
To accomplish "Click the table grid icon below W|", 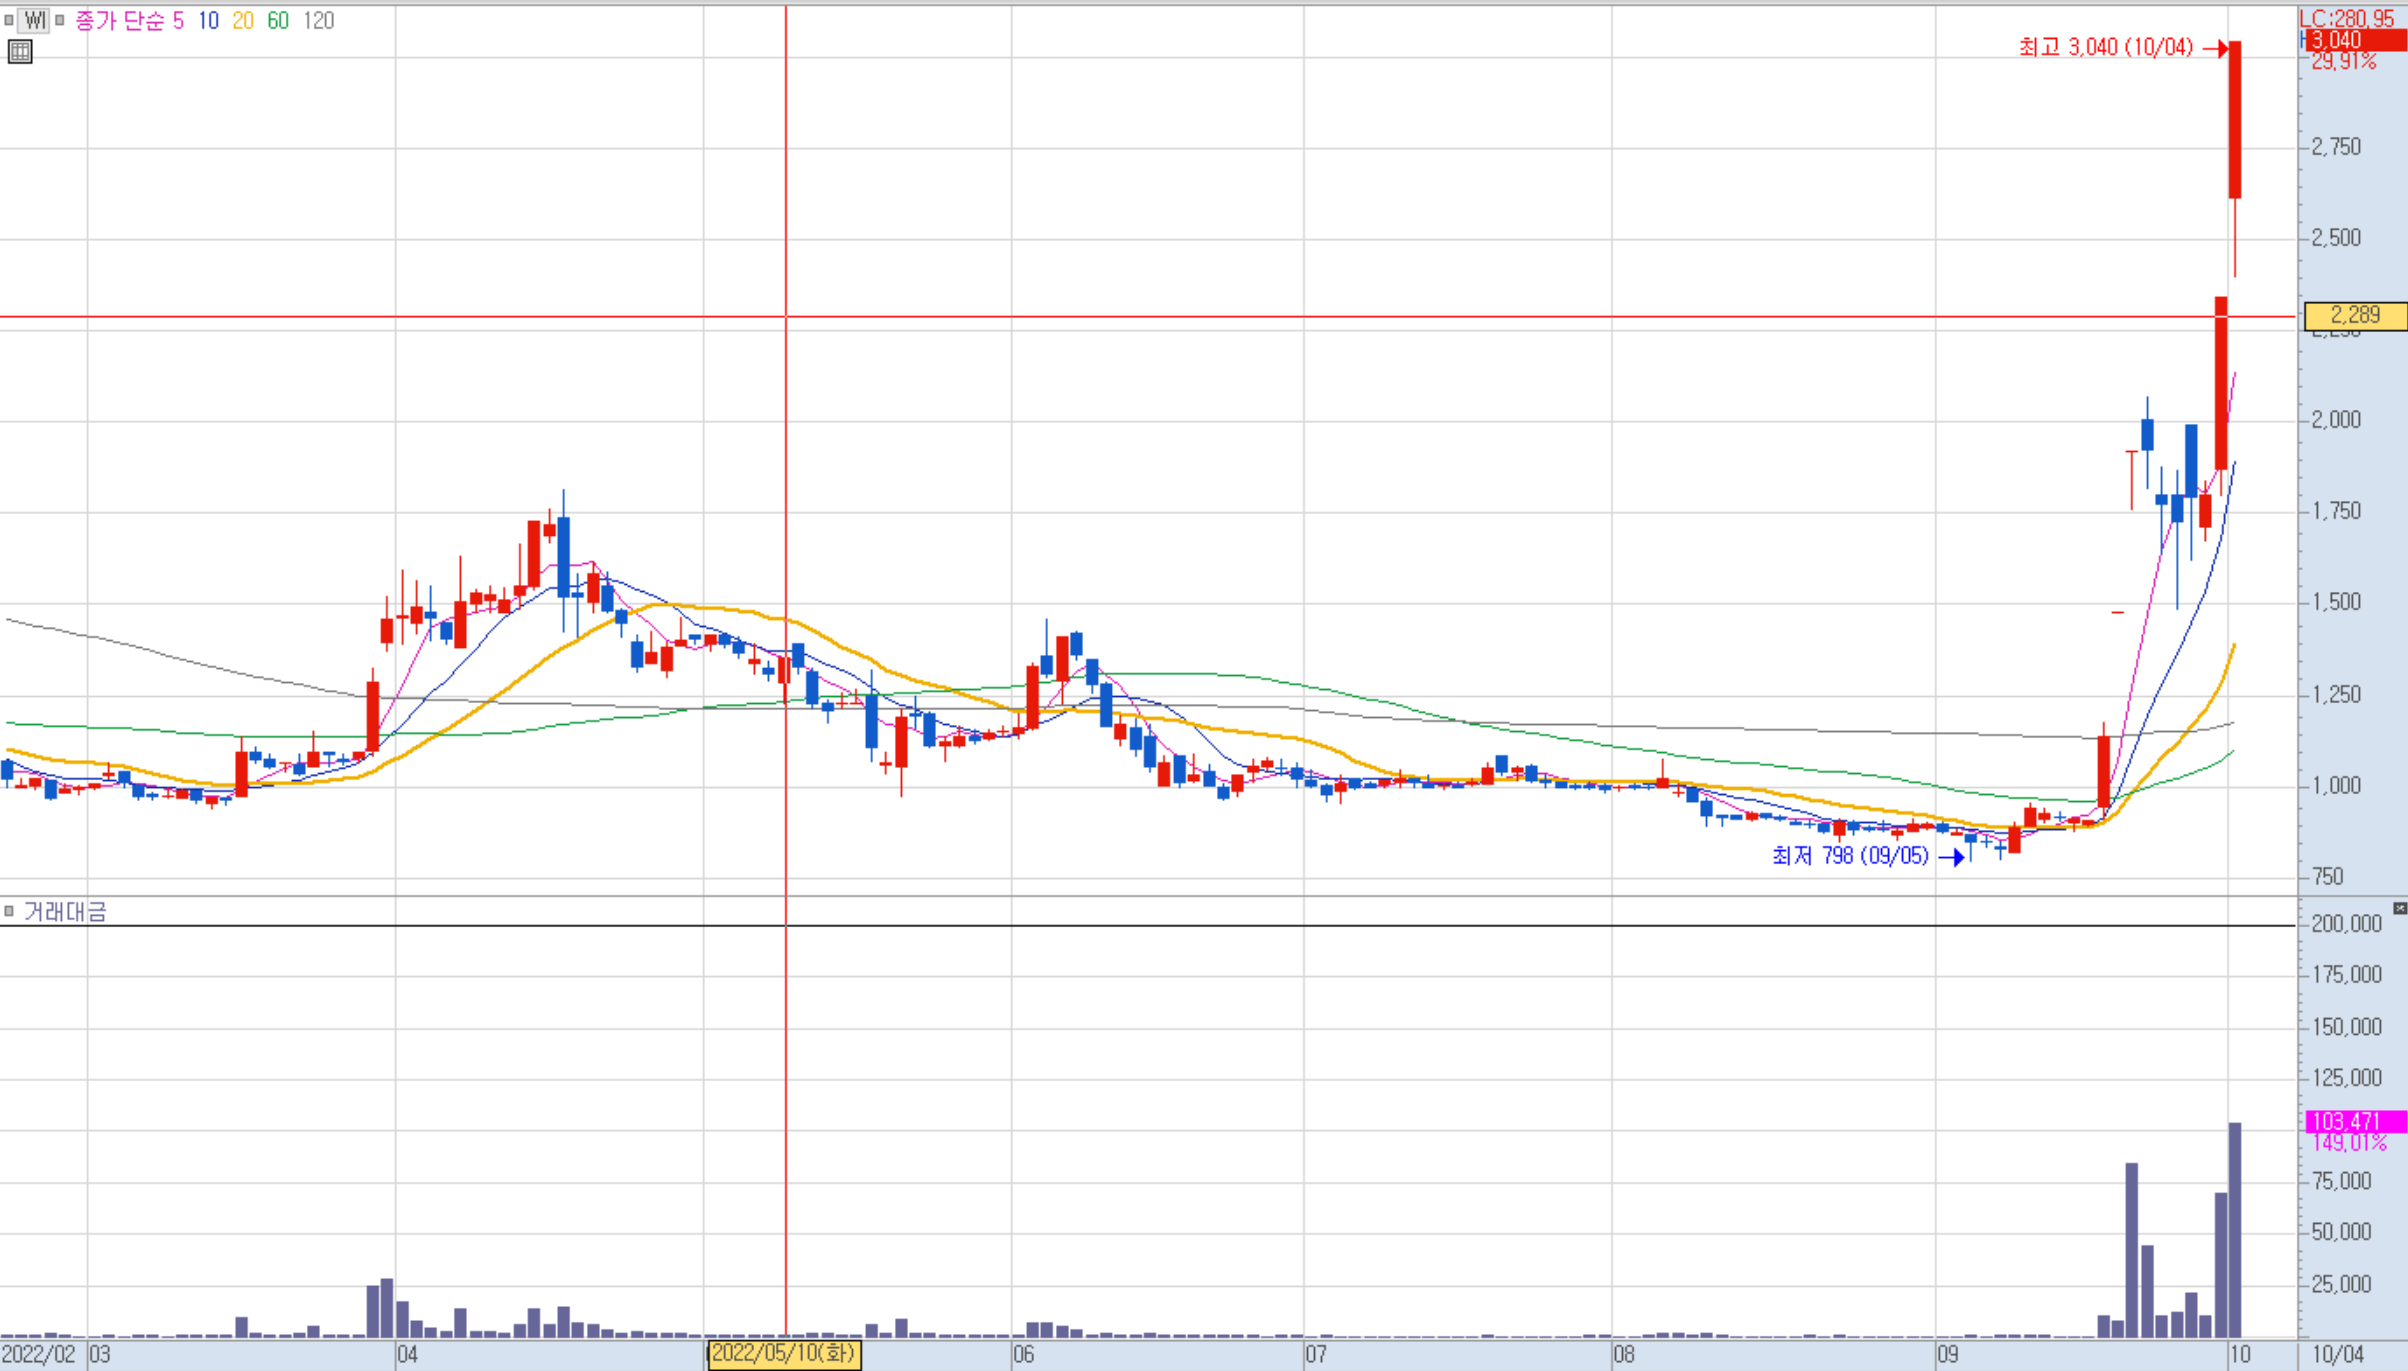I will [x=20, y=52].
